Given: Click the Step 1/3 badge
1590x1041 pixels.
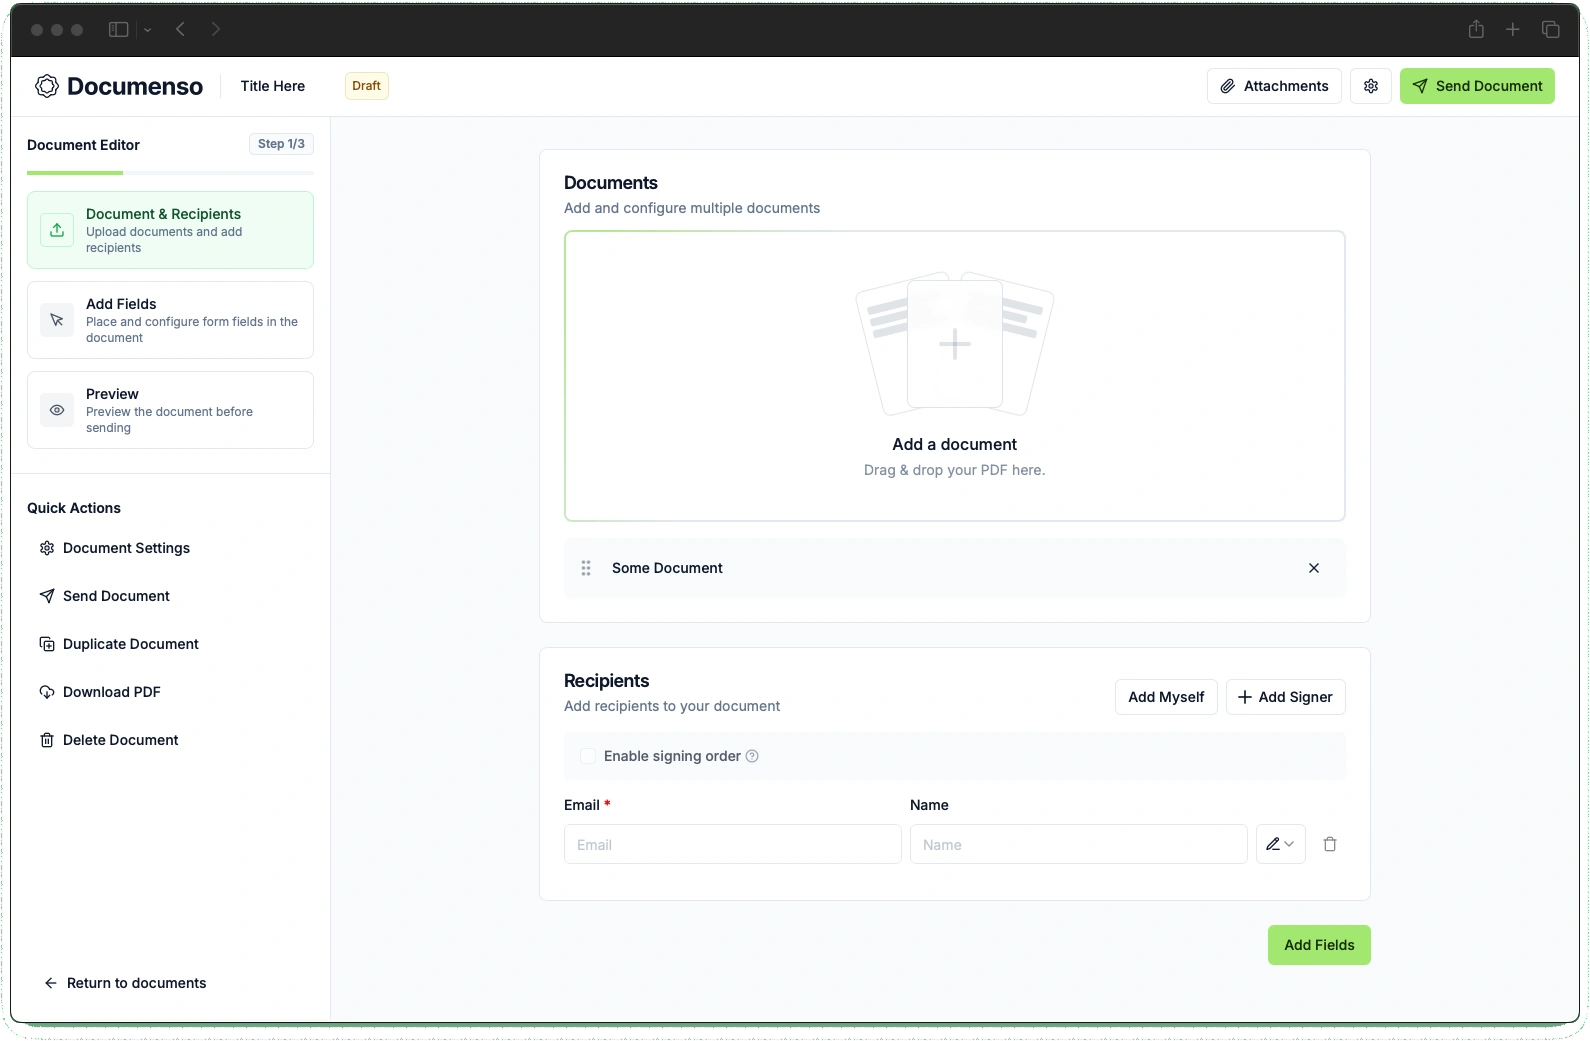Looking at the screenshot, I should pyautogui.click(x=281, y=144).
